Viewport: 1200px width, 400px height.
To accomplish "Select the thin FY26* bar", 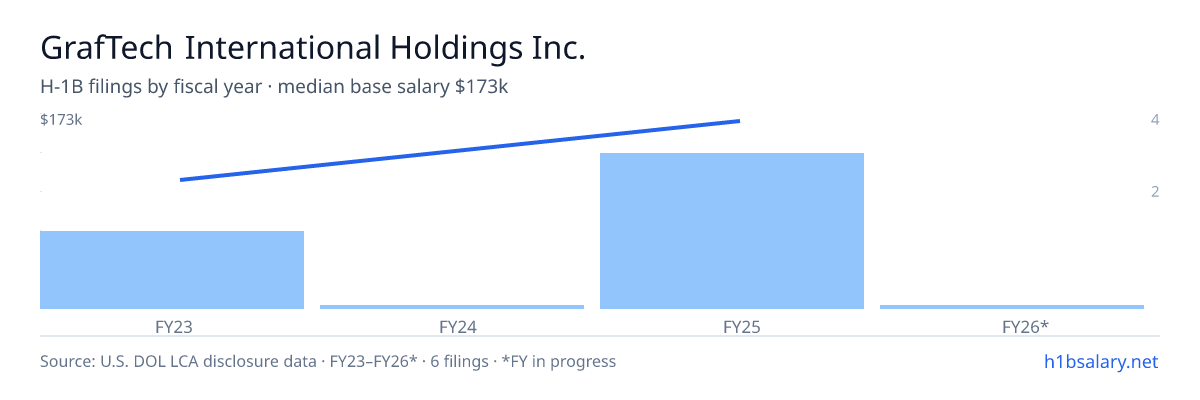I will 1012,307.
